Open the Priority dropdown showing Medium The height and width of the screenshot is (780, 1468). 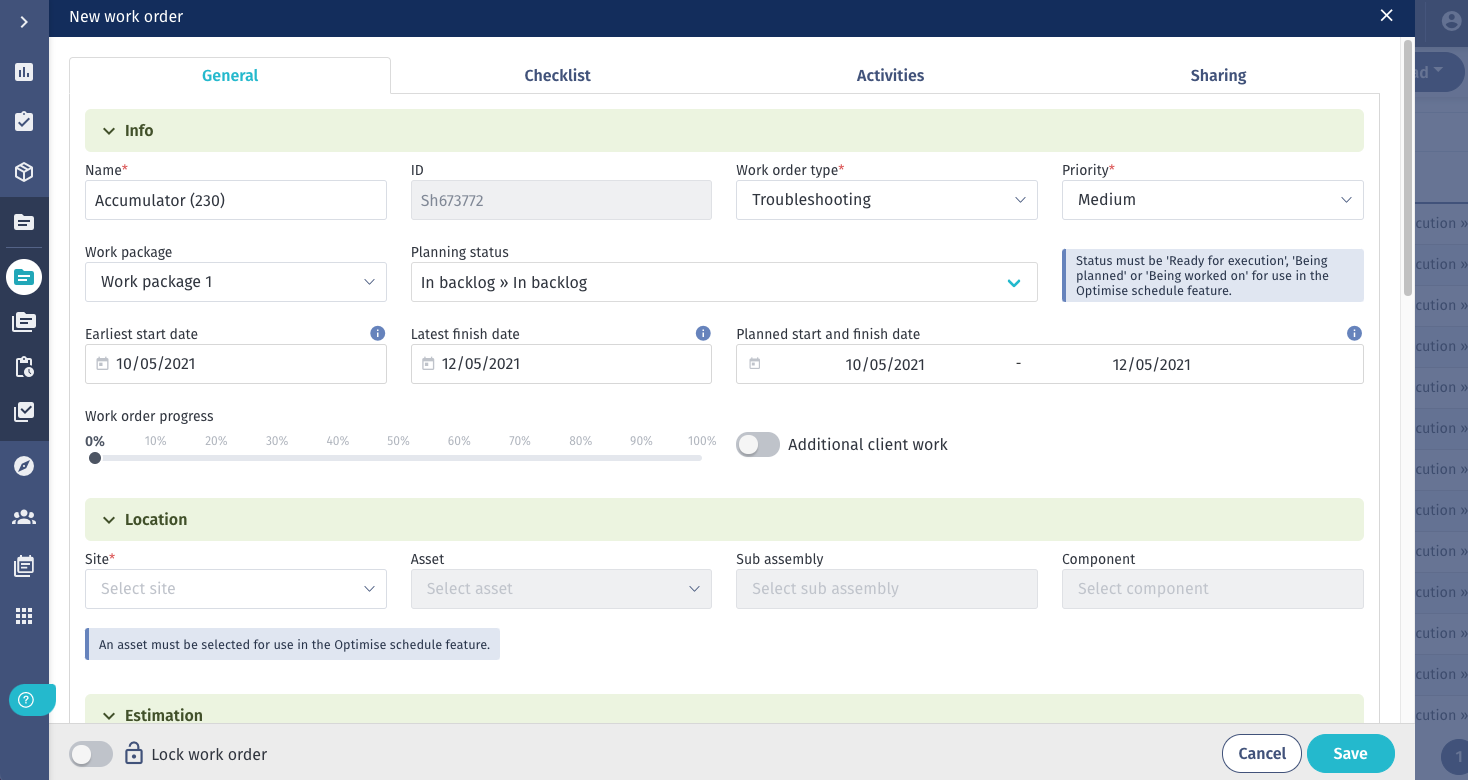[1212, 200]
